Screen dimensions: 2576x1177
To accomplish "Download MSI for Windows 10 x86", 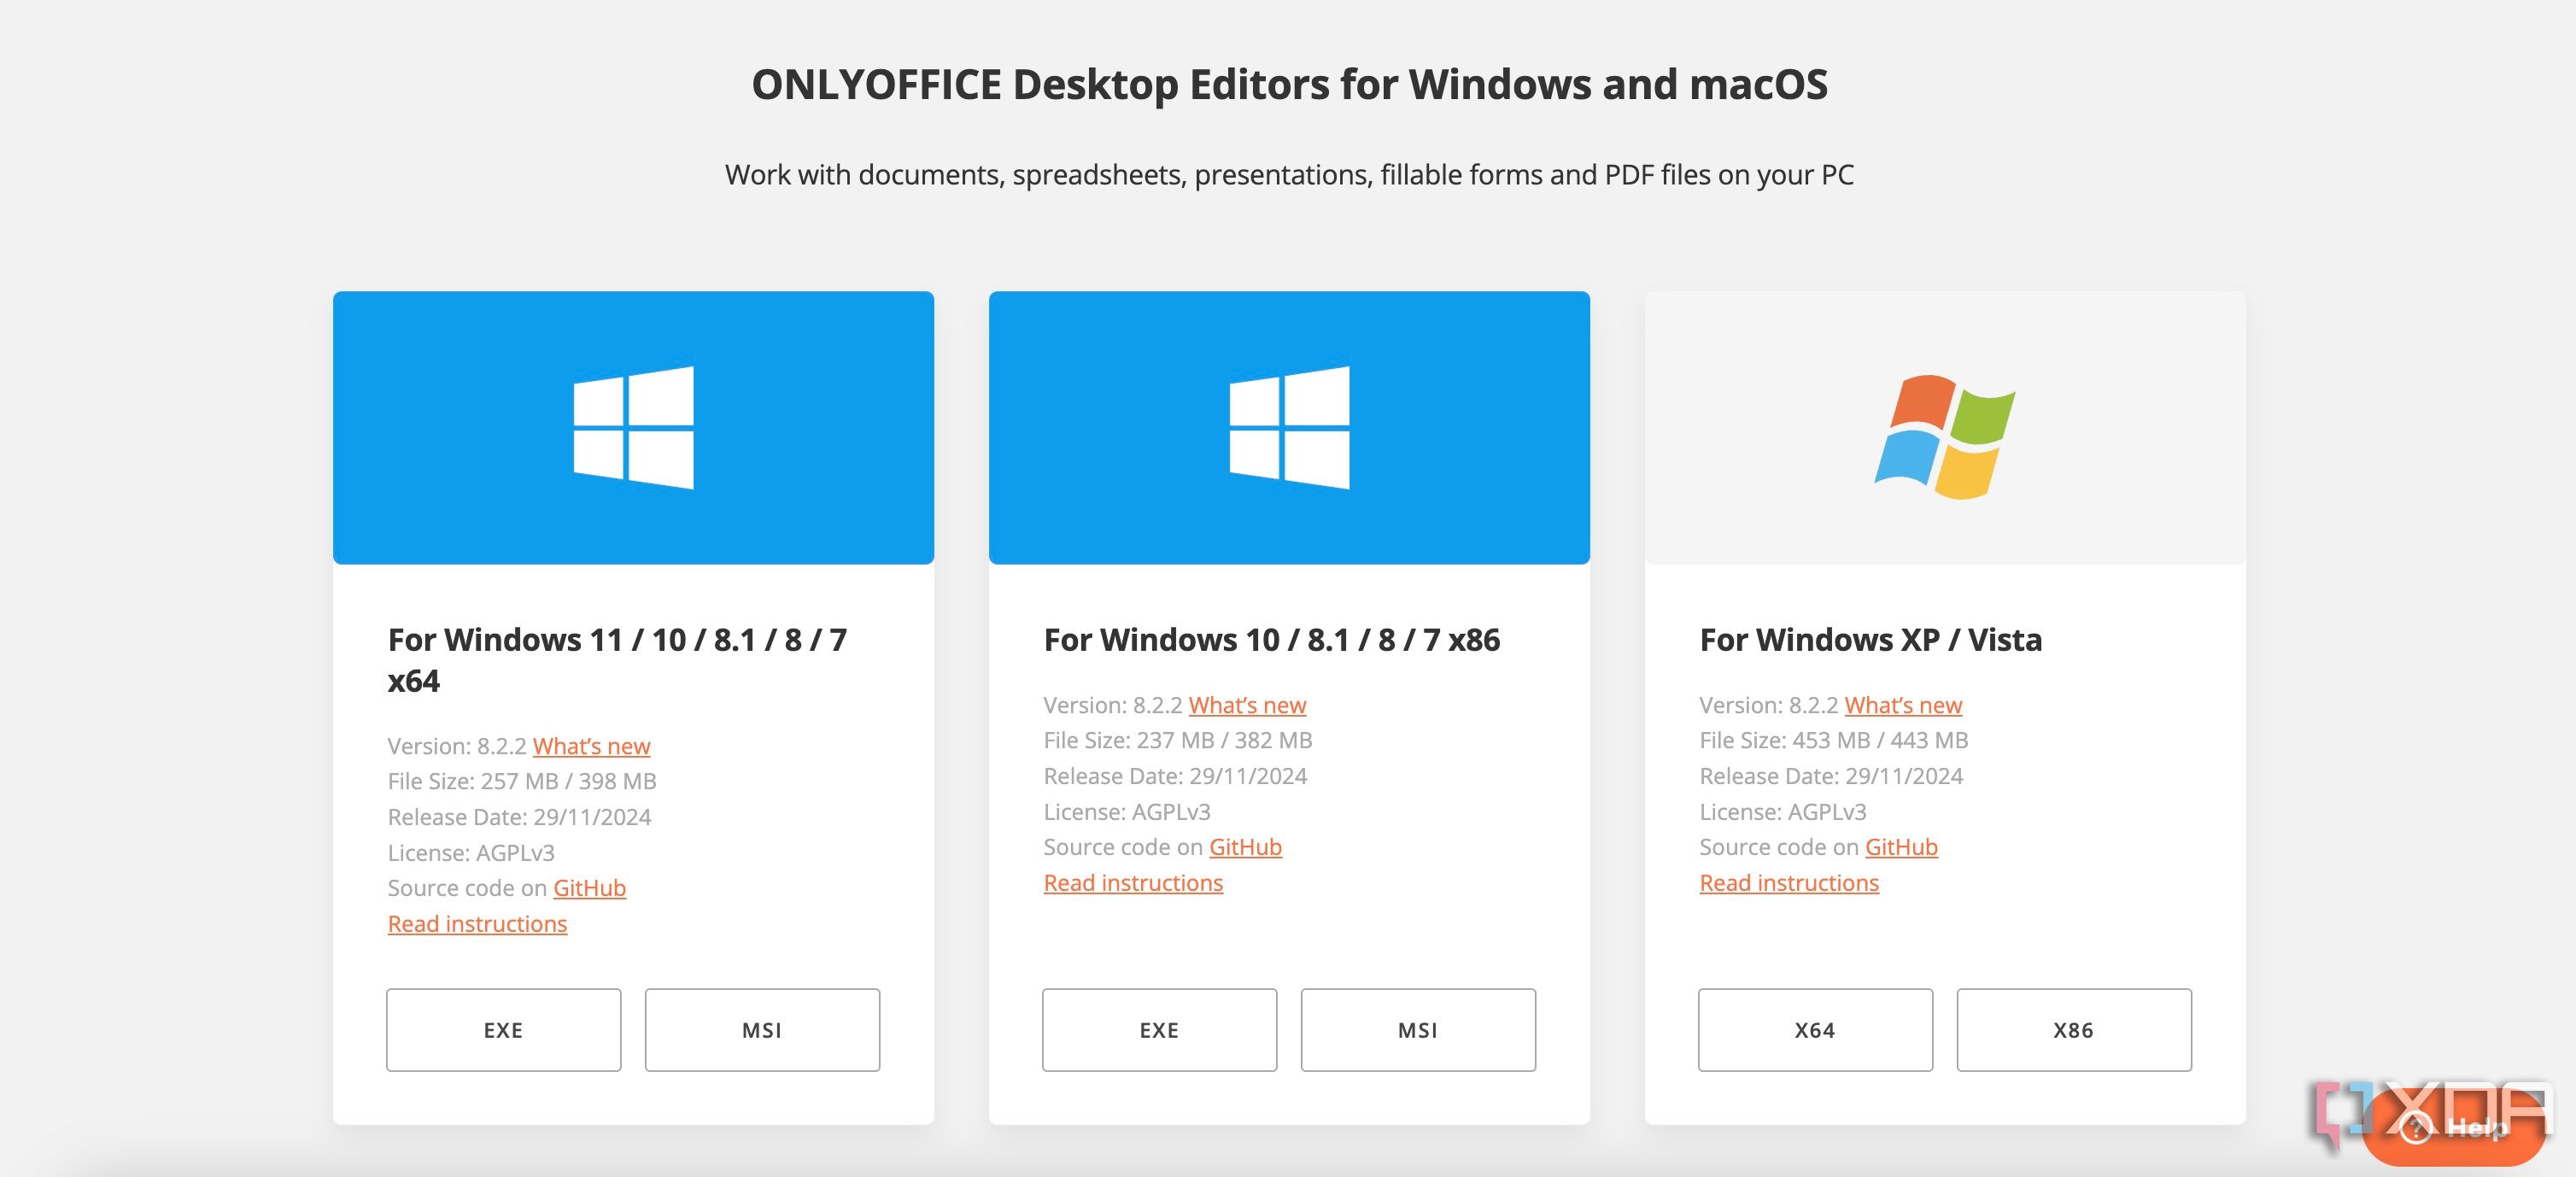I will [x=1418, y=1028].
